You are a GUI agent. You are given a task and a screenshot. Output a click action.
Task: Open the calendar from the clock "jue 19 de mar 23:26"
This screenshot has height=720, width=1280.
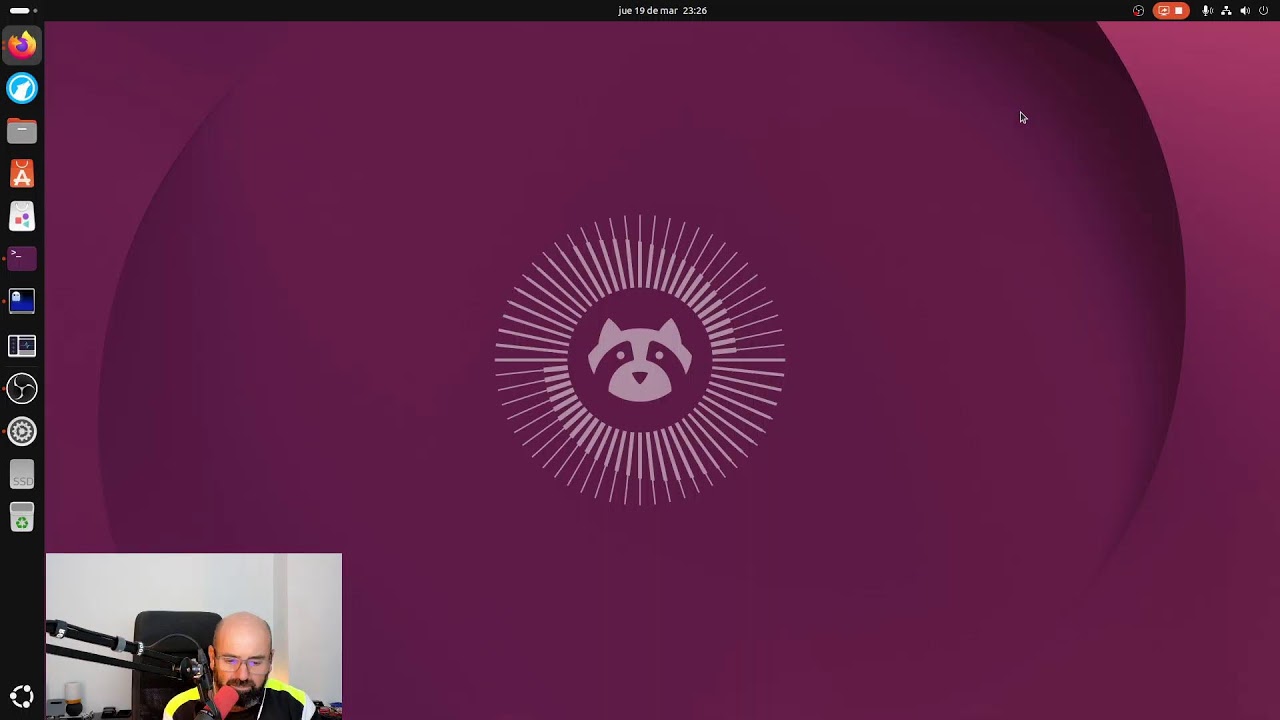click(x=662, y=10)
